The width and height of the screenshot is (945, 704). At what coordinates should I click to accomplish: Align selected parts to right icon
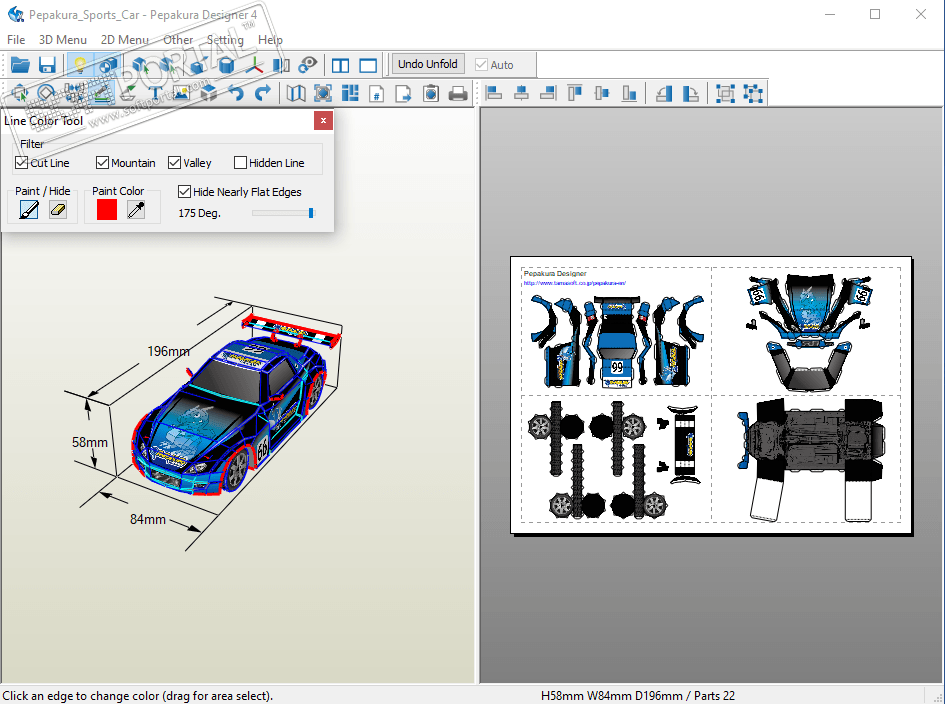(x=548, y=93)
